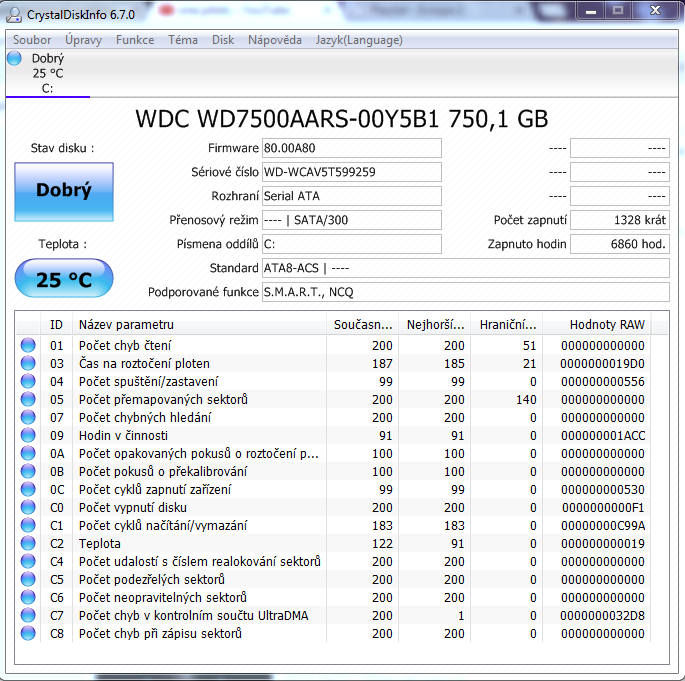The height and width of the screenshot is (681, 685).
Task: Select Počet chyb v kontrolním součtu UltraDMA text
Action: point(194,615)
